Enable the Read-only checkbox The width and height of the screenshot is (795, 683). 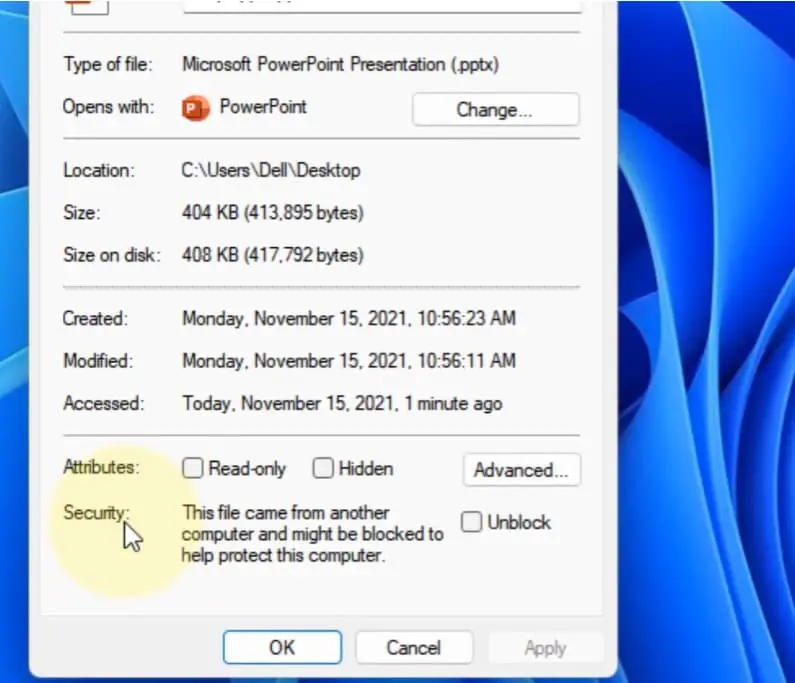pyautogui.click(x=193, y=468)
